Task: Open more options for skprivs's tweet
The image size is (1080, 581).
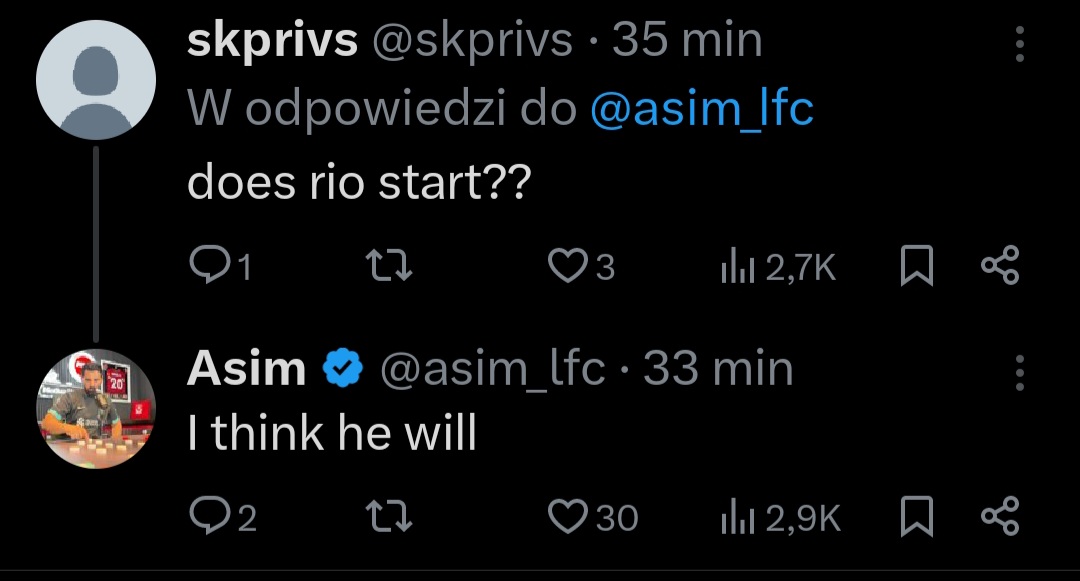Action: [x=1019, y=45]
